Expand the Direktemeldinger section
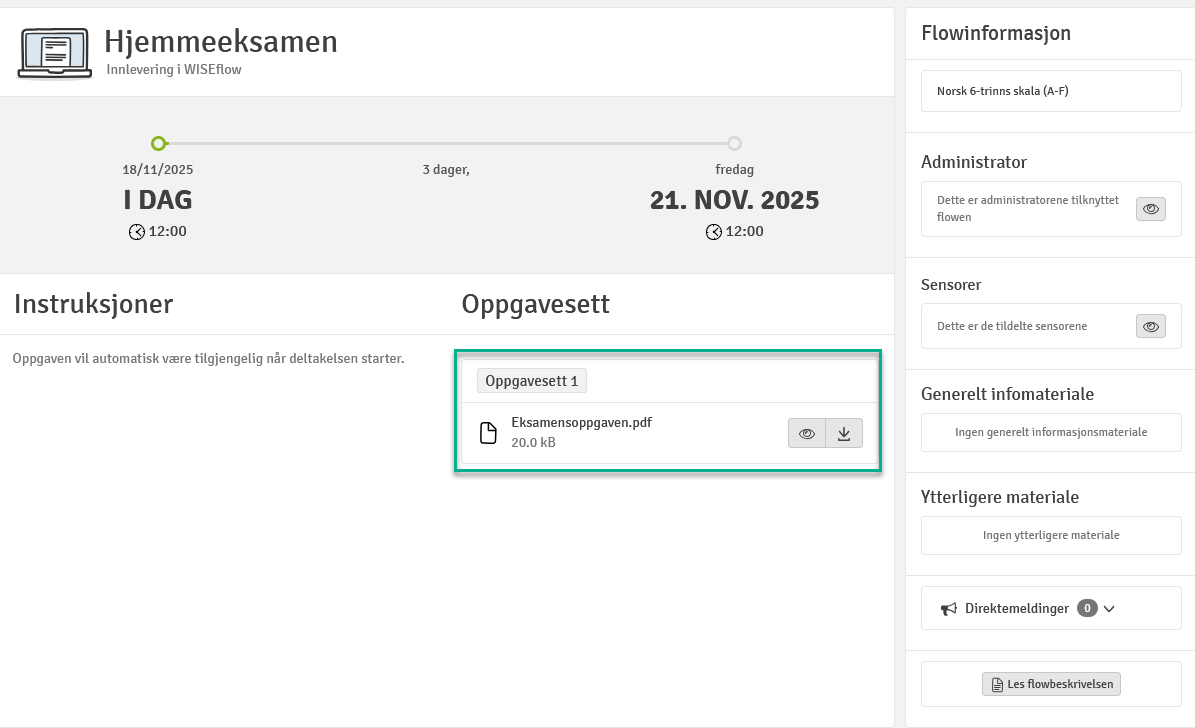The image size is (1195, 728). click(x=1109, y=608)
